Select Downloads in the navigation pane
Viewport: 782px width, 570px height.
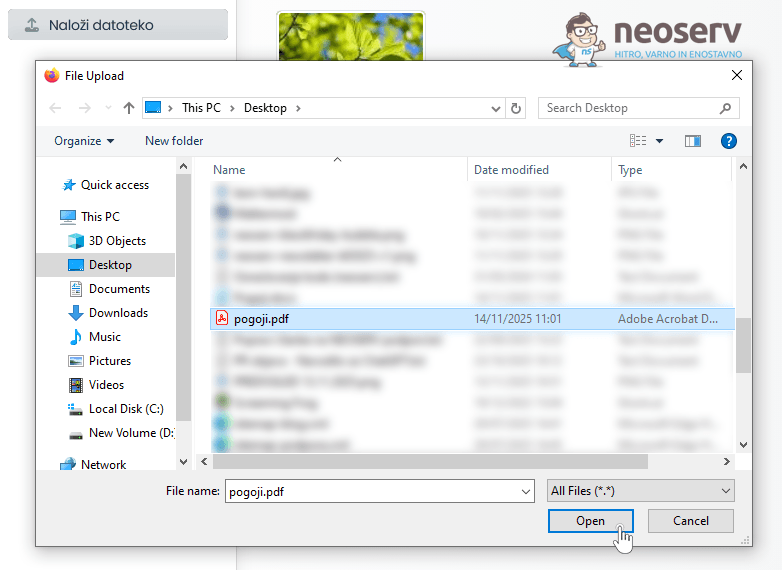[x=118, y=313]
